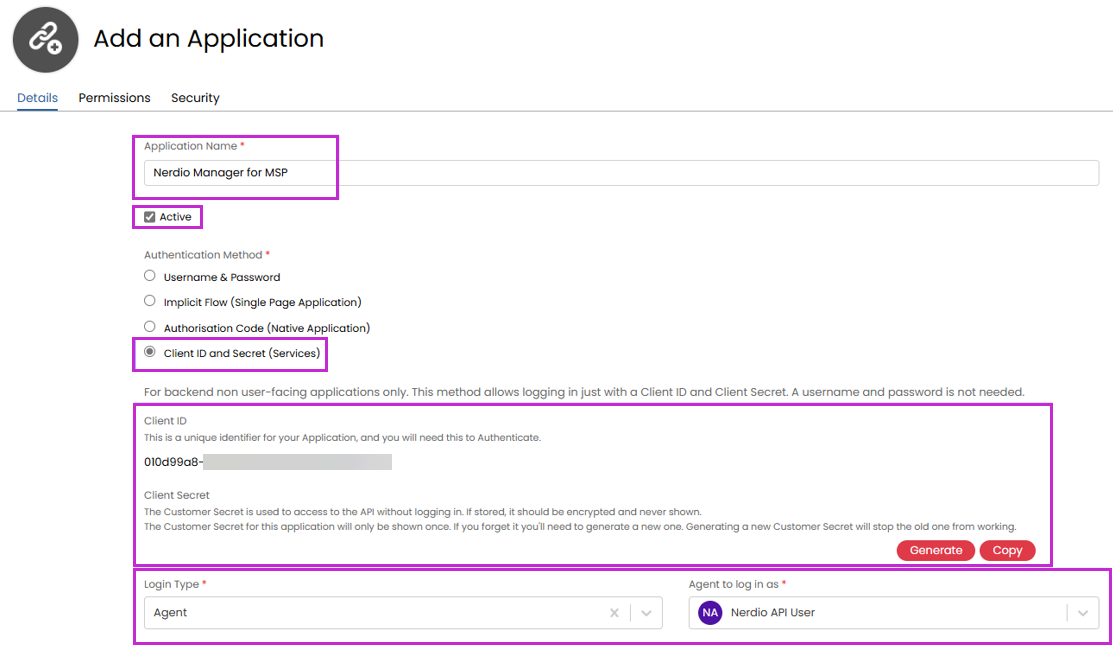Copy the client secret
The height and width of the screenshot is (648, 1113).
pos(1007,550)
